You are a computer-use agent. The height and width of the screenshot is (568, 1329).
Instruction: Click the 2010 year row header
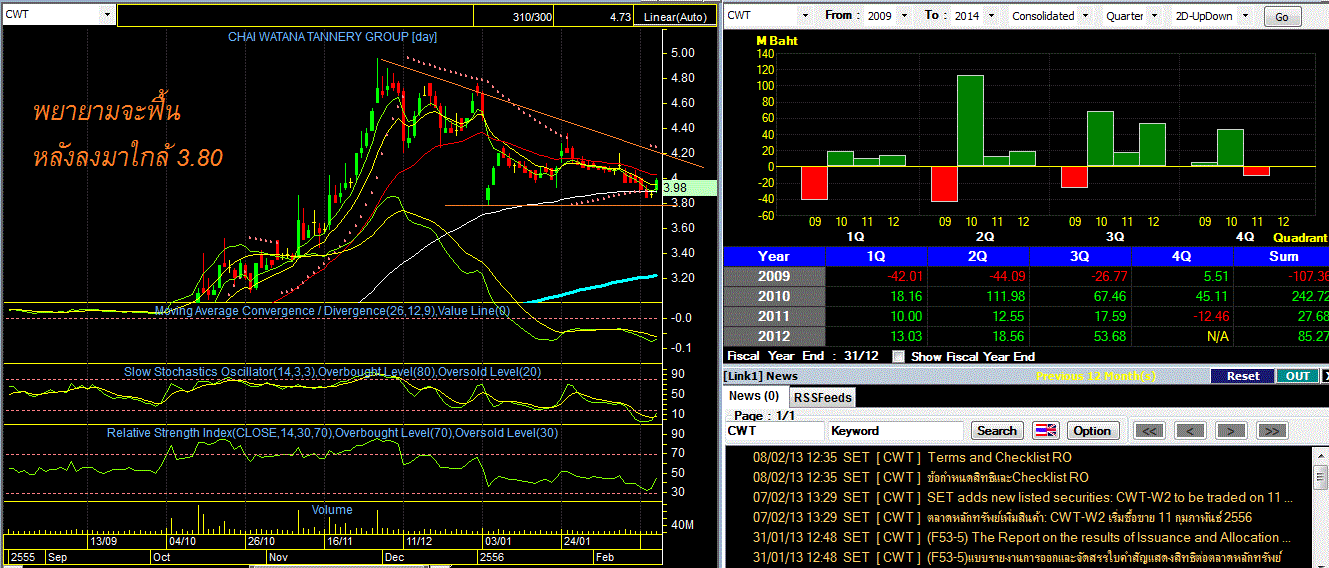(x=774, y=296)
